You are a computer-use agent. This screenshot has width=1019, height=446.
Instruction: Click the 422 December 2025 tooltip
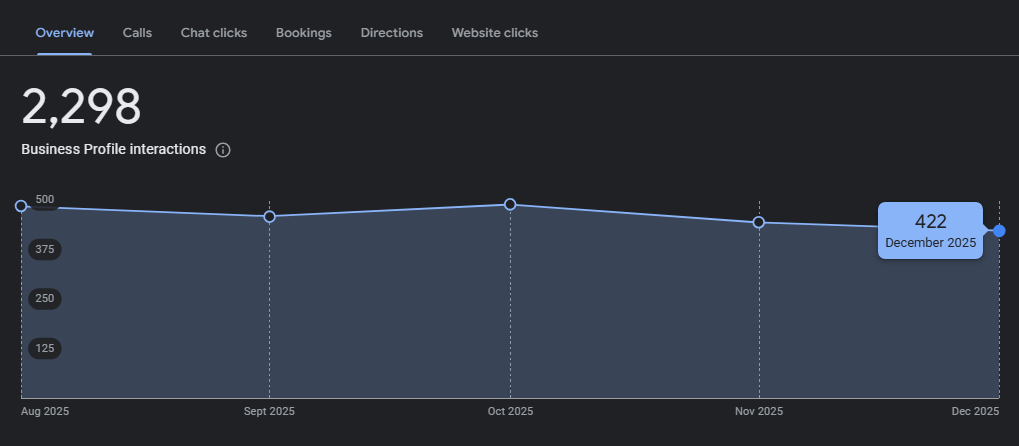click(x=930, y=231)
